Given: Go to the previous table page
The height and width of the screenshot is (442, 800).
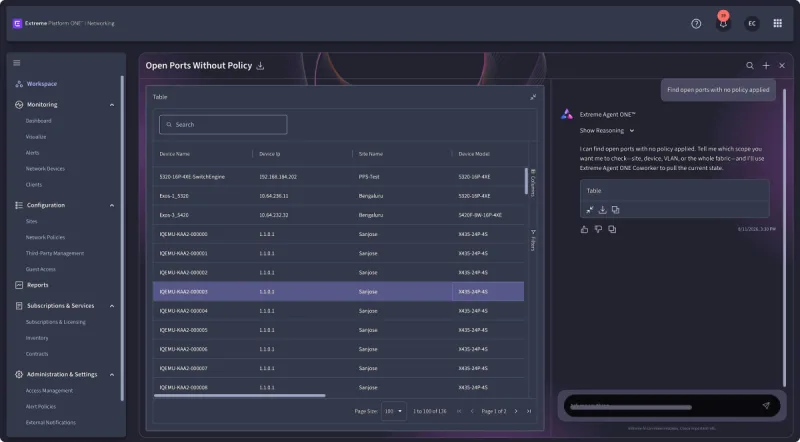Looking at the screenshot, I should [472, 411].
